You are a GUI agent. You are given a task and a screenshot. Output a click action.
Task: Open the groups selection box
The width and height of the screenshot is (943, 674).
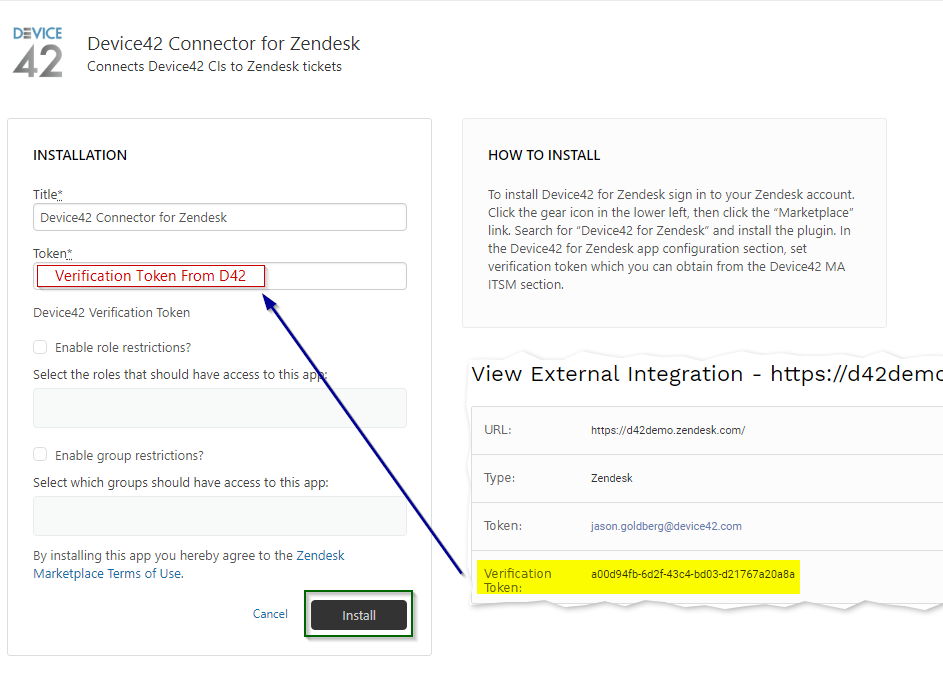pos(220,516)
